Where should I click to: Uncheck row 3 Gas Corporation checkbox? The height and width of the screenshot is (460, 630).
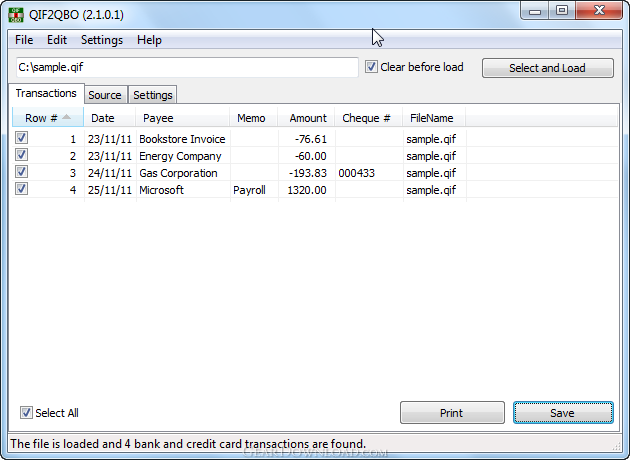pyautogui.click(x=22, y=173)
